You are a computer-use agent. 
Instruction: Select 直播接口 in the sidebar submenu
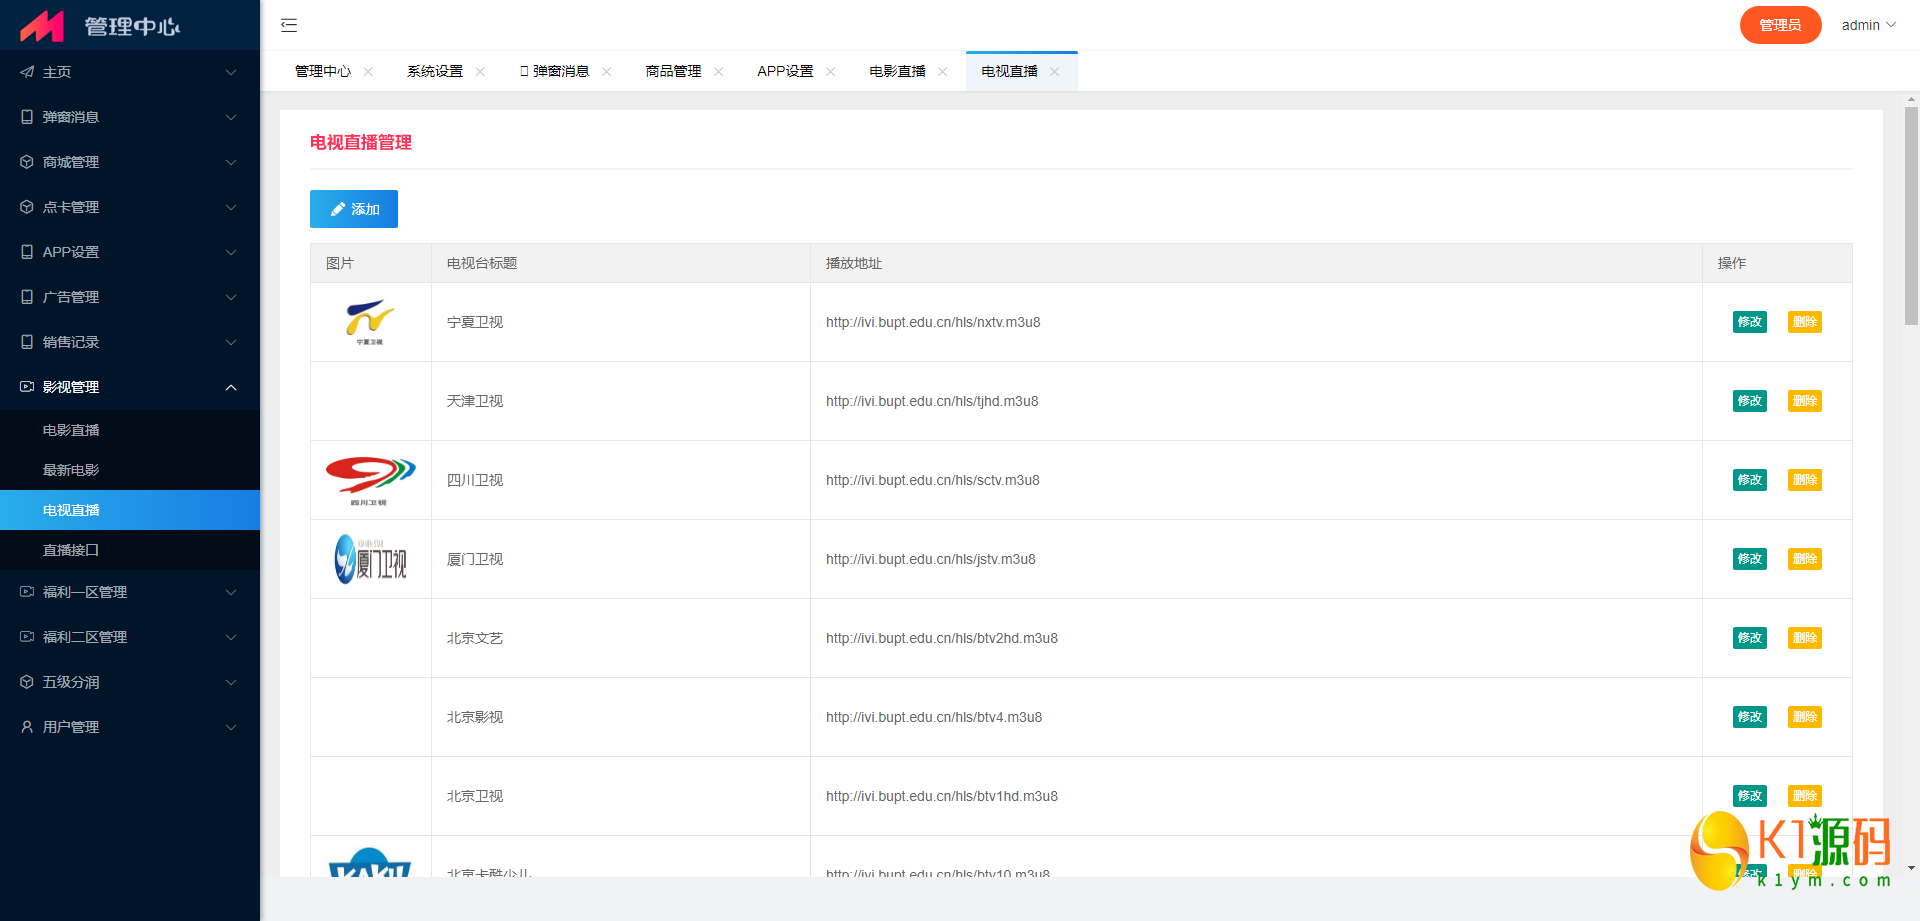pos(71,550)
